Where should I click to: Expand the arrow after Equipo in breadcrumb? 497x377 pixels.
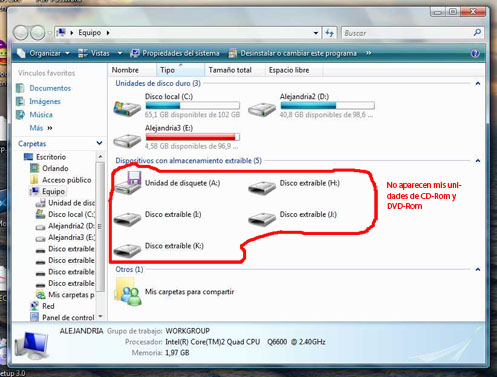pyautogui.click(x=108, y=33)
